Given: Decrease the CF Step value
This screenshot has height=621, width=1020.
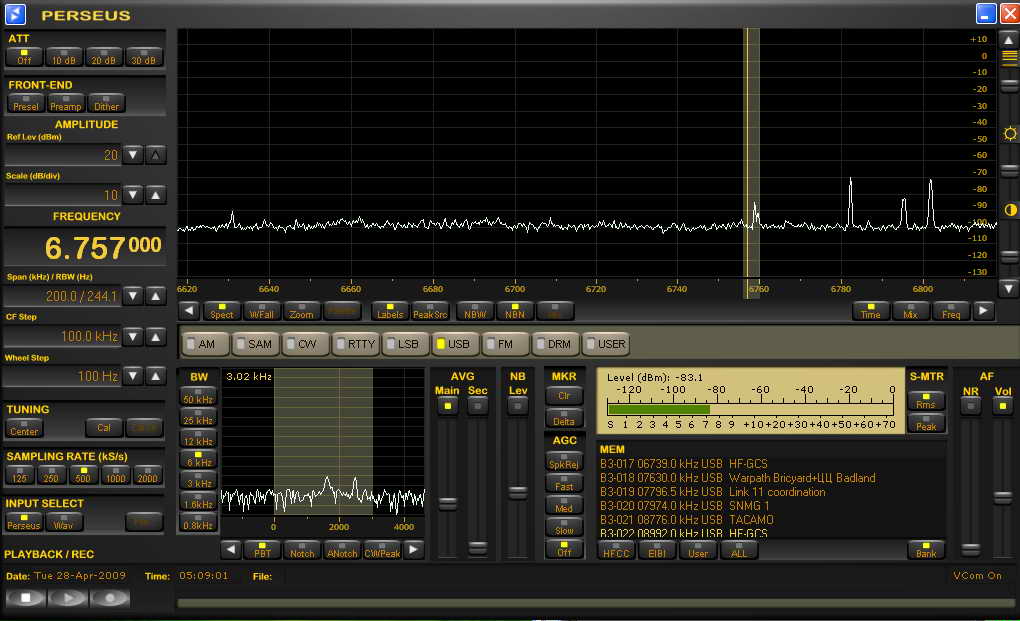Looking at the screenshot, I should (133, 337).
